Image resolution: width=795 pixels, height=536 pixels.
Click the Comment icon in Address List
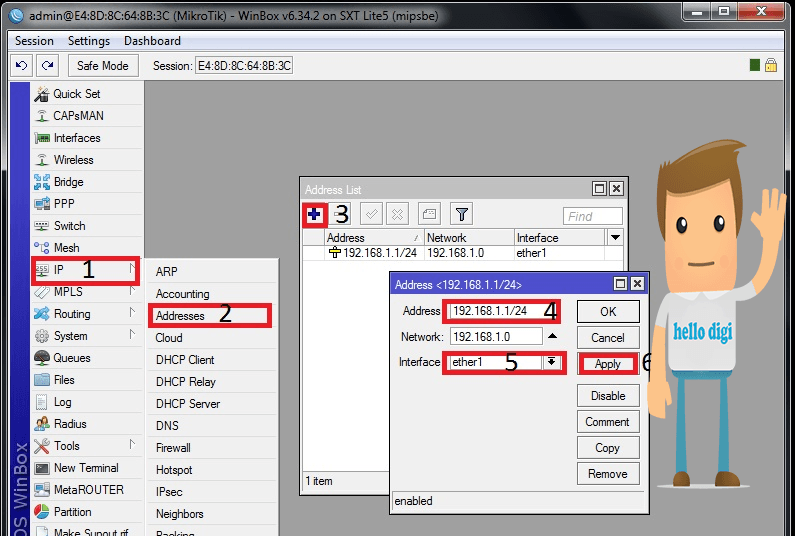click(x=429, y=215)
